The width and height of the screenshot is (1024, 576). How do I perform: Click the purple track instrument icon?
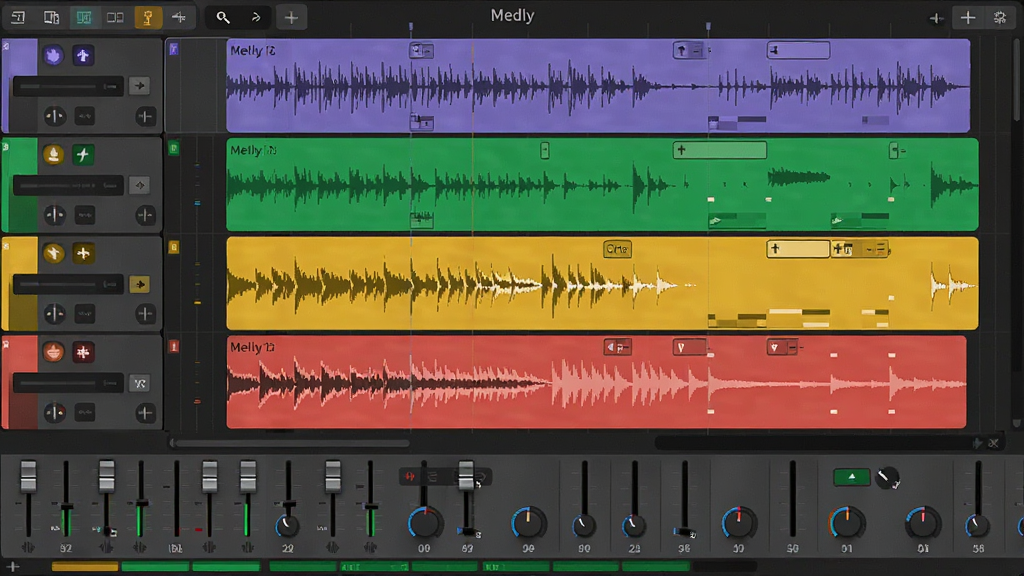pos(54,56)
